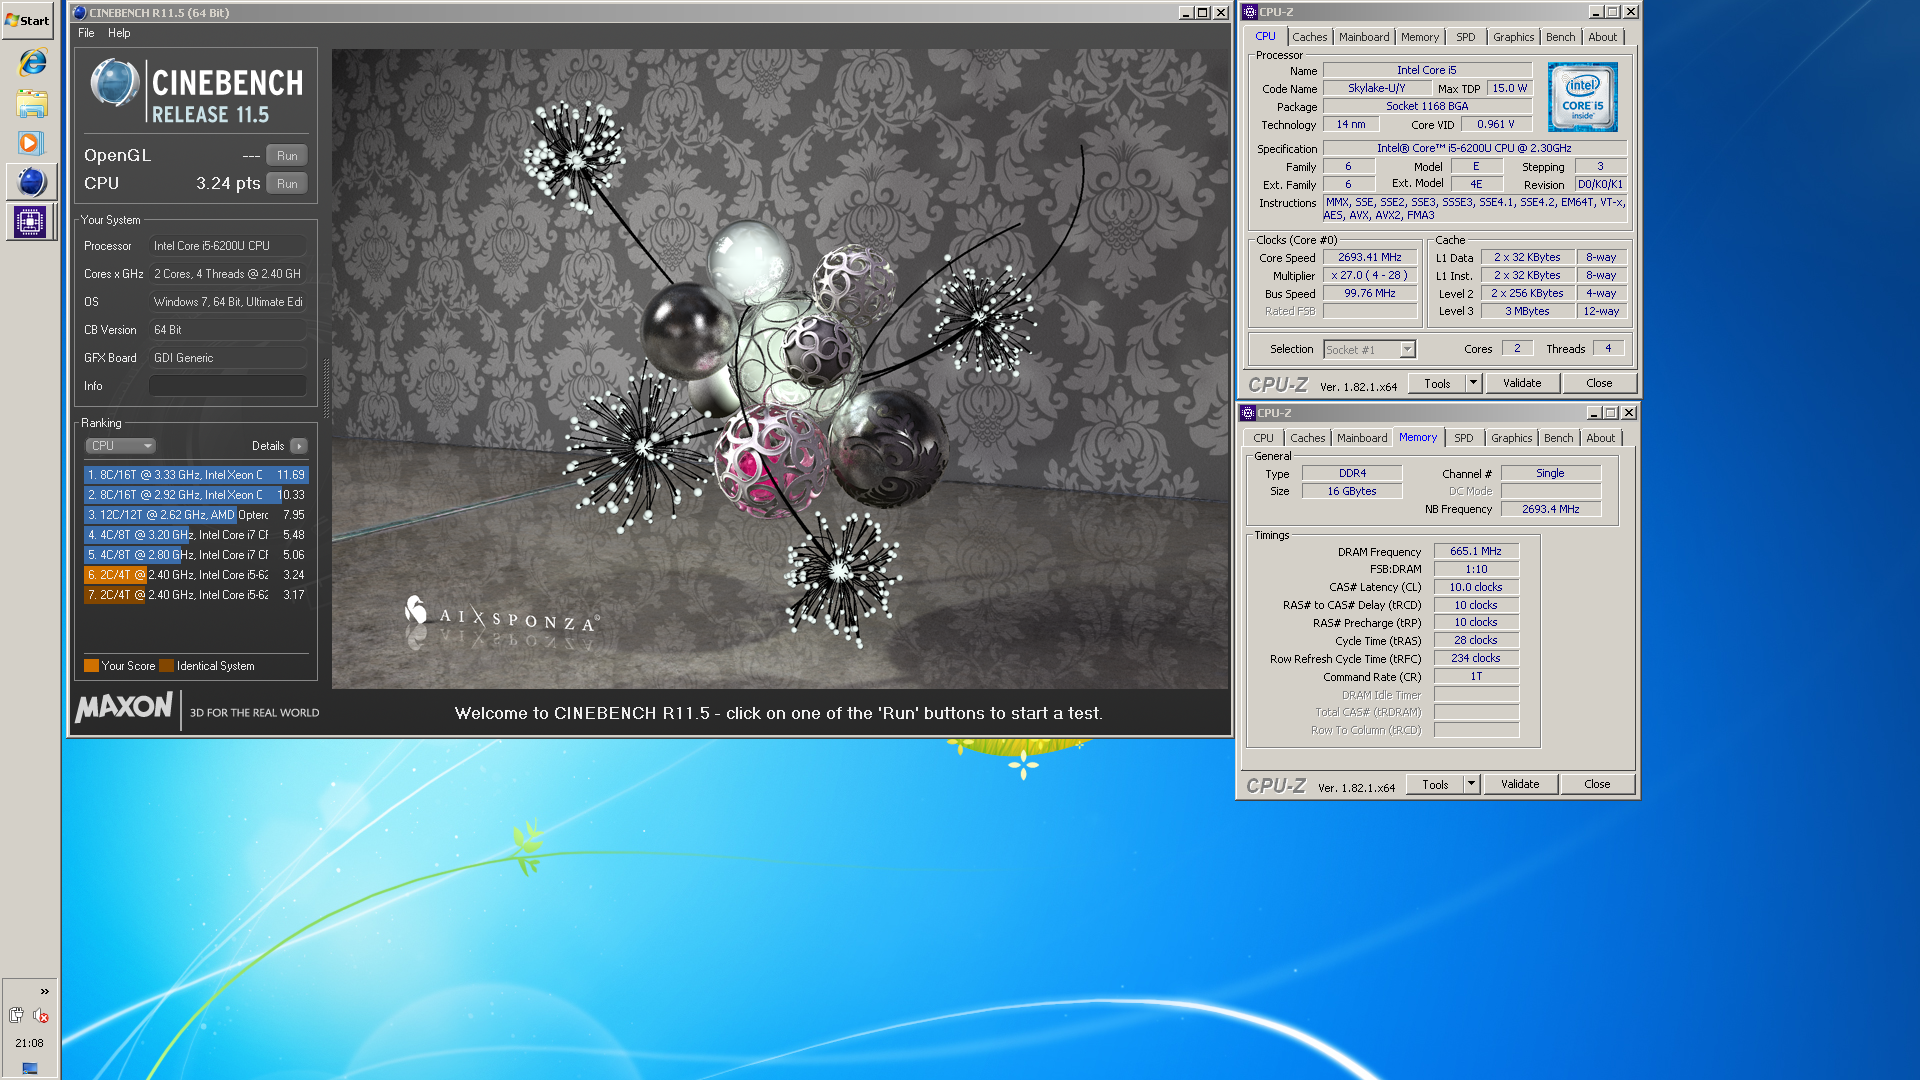
Task: Open the File menu in Cinebench
Action: [86, 33]
